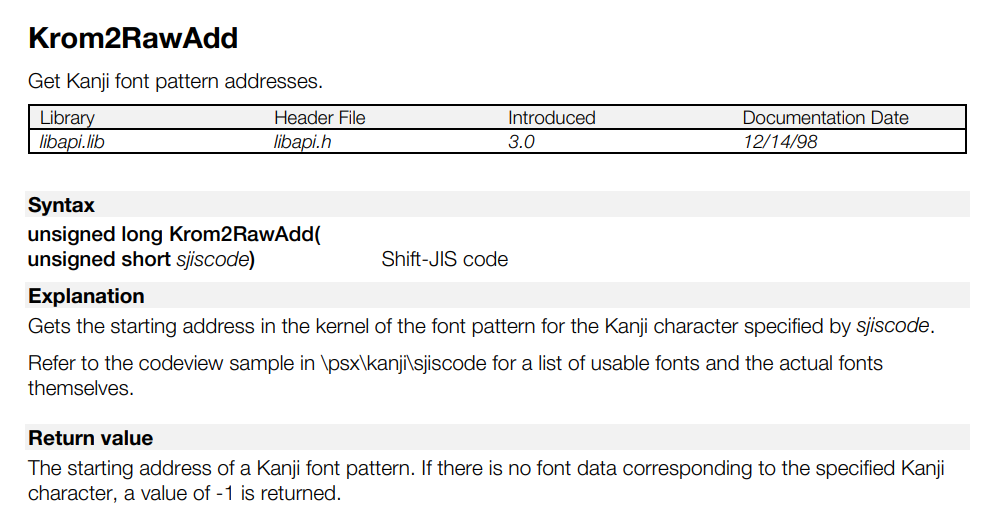Click the Documentation Date column header
Image resolution: width=988 pixels, height=510 pixels.
click(x=825, y=118)
